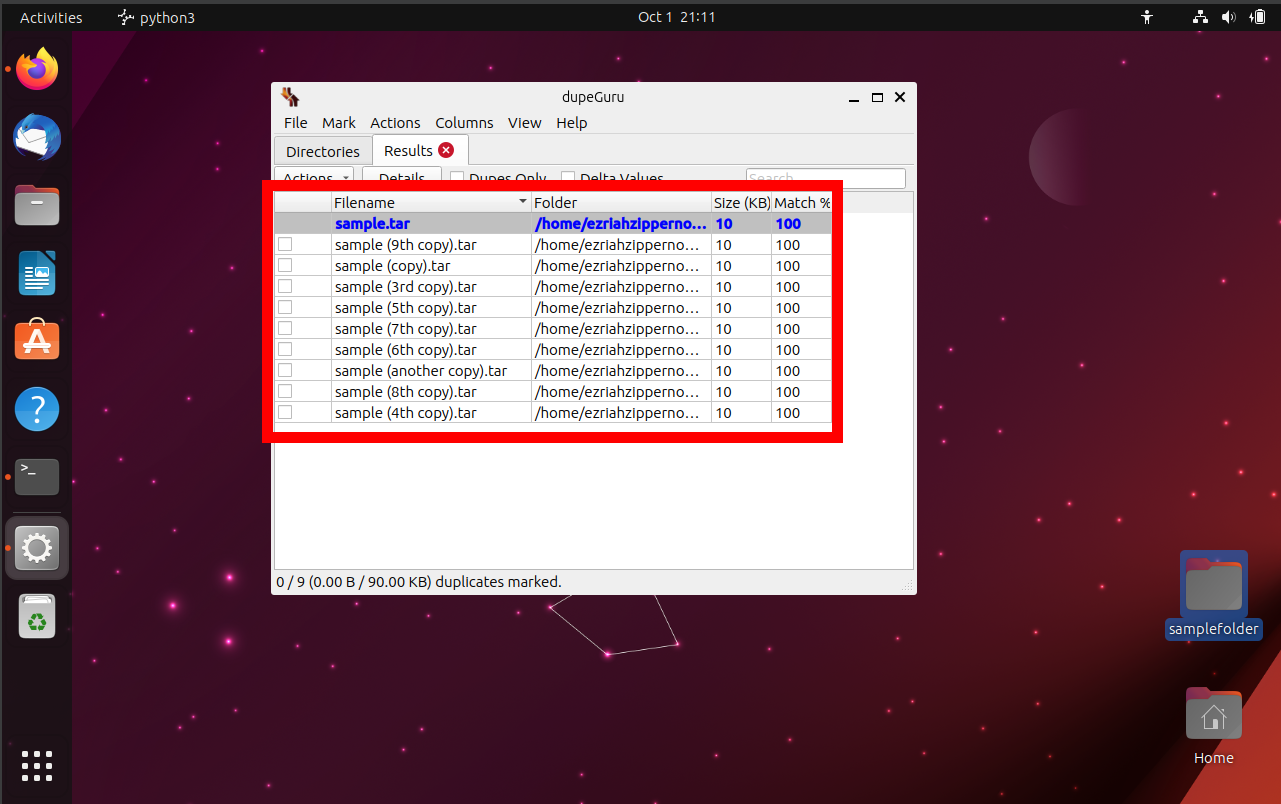Open the Details panel
Screen dimensions: 1281x804
(400, 177)
